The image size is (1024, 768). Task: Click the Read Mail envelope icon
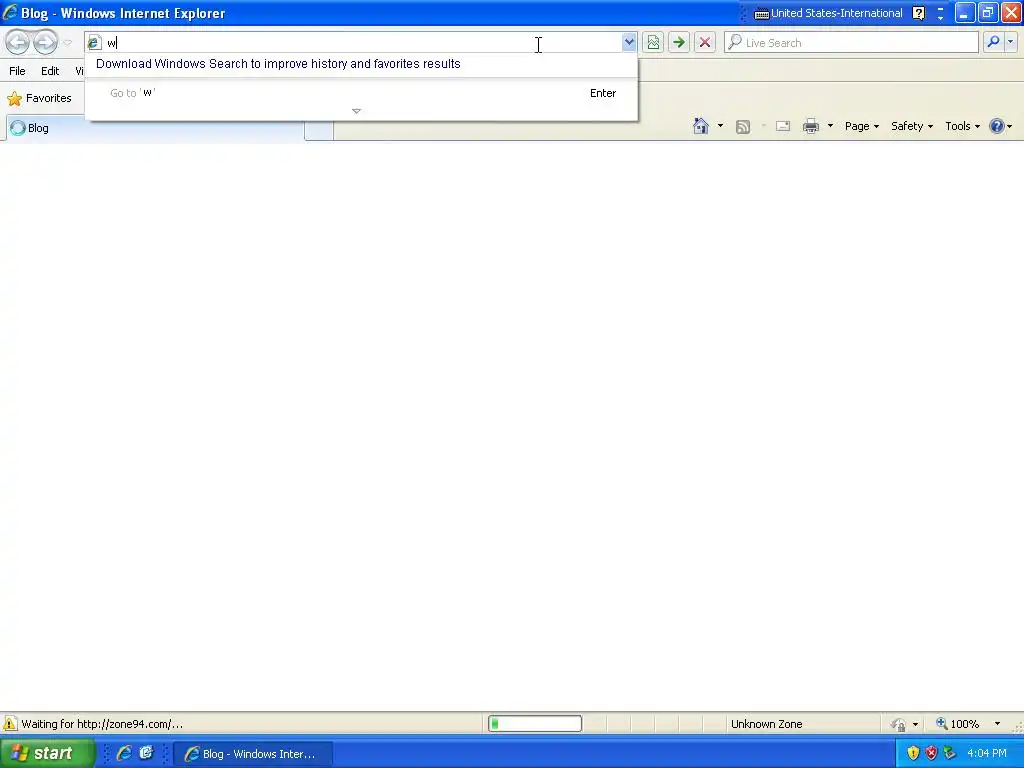click(x=783, y=126)
